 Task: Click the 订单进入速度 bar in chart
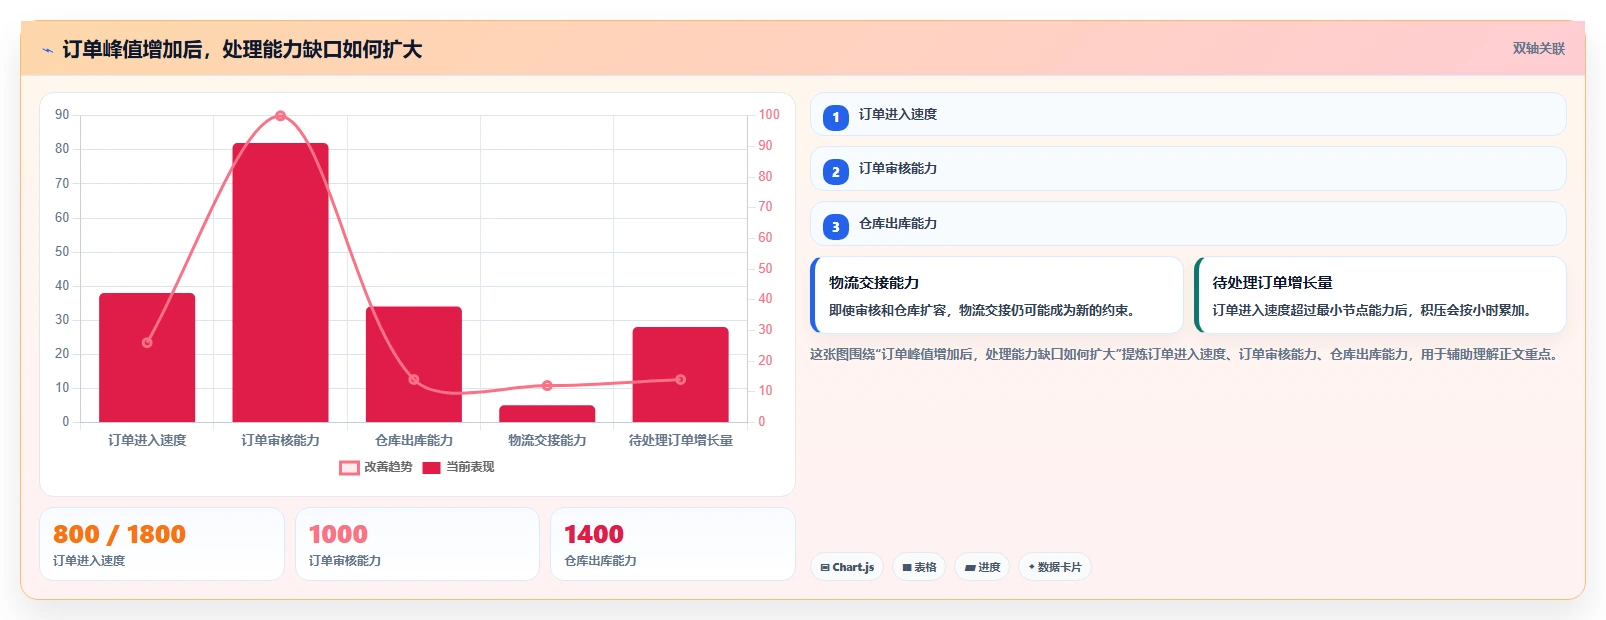(147, 357)
